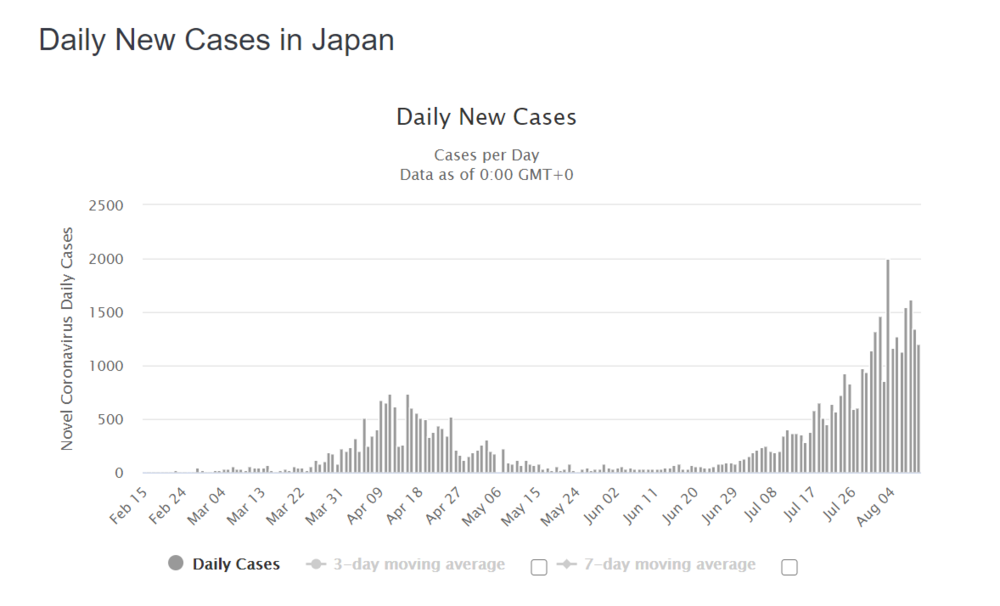Image resolution: width=1000 pixels, height=606 pixels.
Task: Enable the checkbox after 7-day moving average
Action: point(789,567)
